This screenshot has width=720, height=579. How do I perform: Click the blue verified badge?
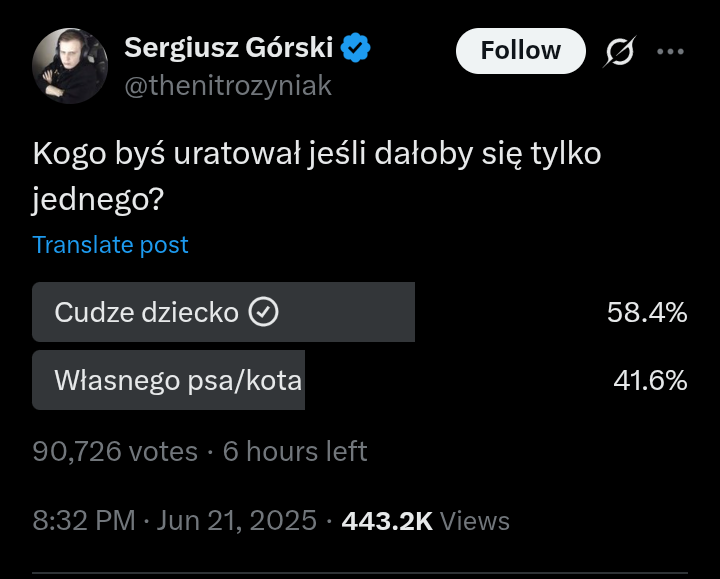click(355, 48)
